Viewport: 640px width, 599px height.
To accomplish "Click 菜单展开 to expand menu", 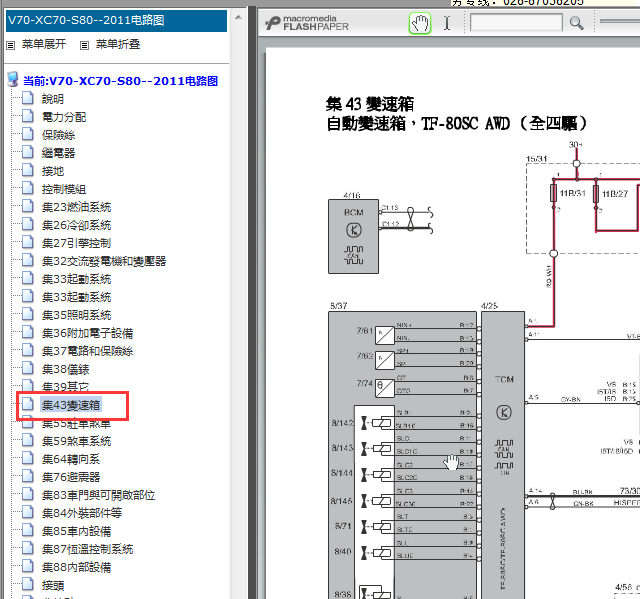I will tap(44, 44).
